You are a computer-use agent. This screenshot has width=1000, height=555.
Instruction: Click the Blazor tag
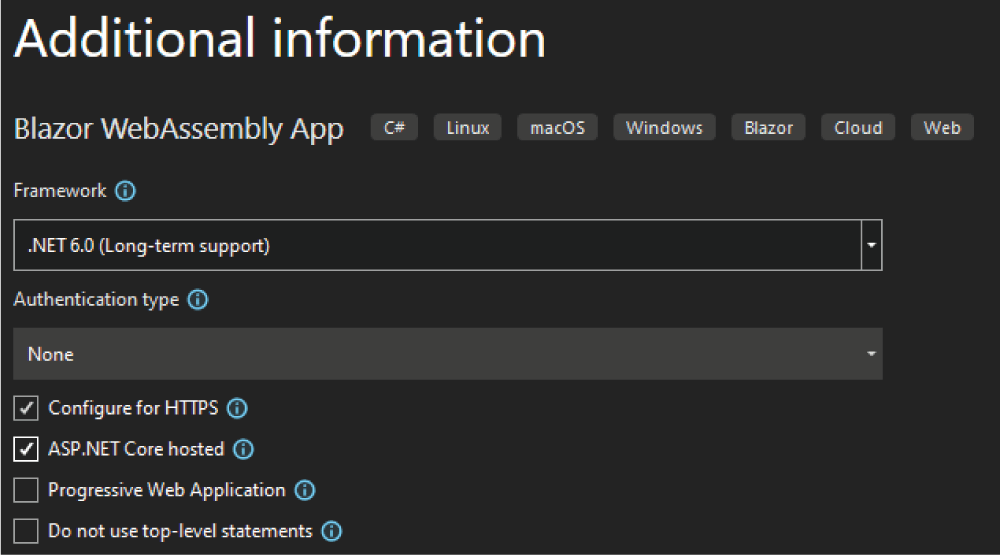click(768, 127)
